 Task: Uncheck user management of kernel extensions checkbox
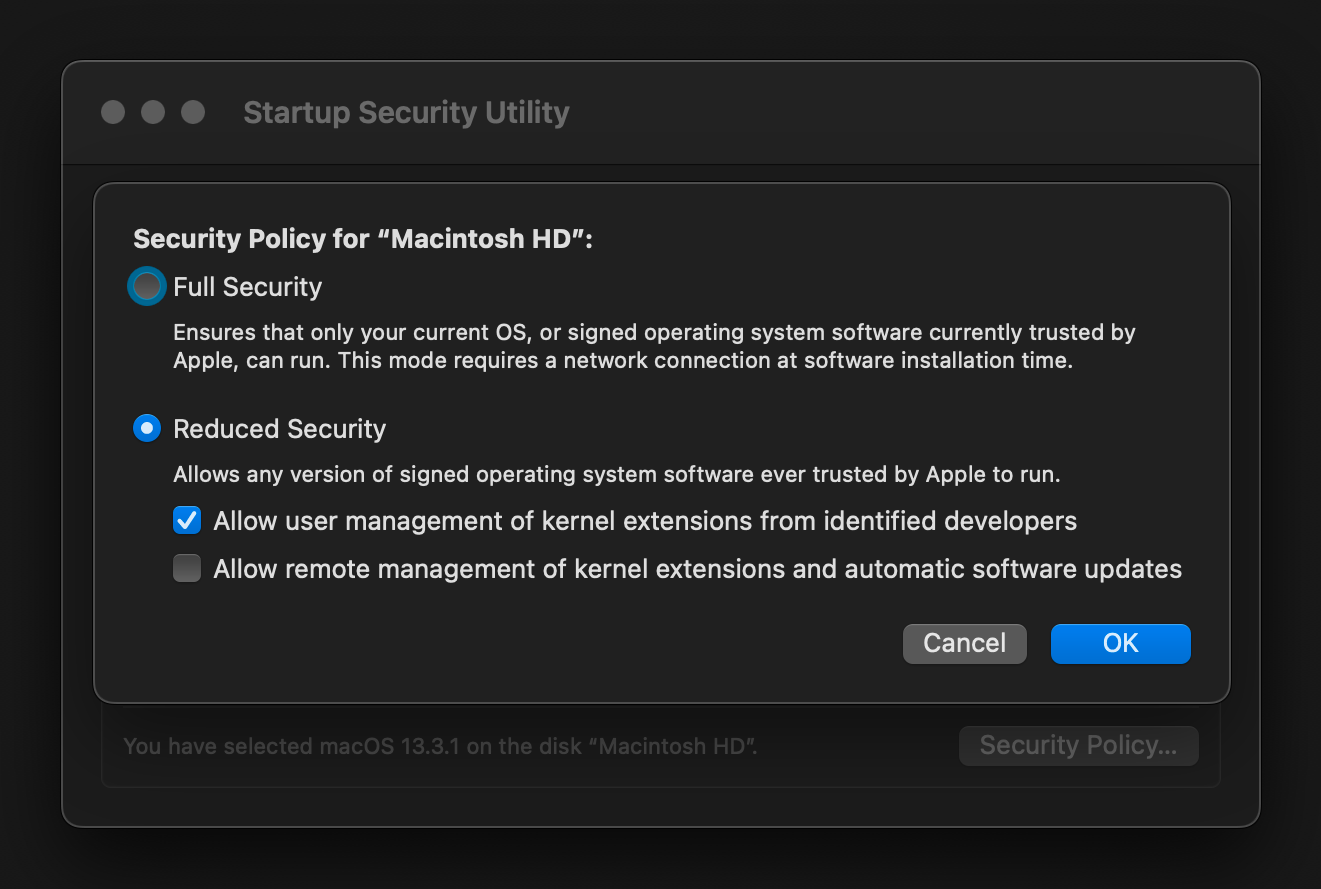pos(187,521)
